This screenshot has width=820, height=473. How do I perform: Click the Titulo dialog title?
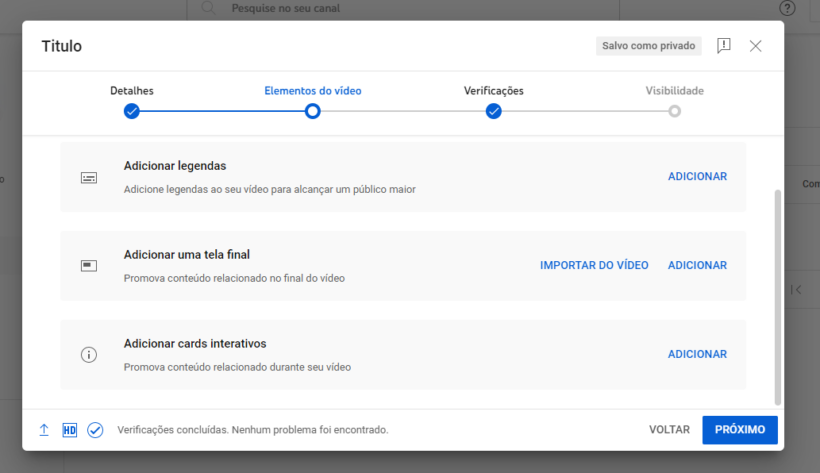[62, 46]
